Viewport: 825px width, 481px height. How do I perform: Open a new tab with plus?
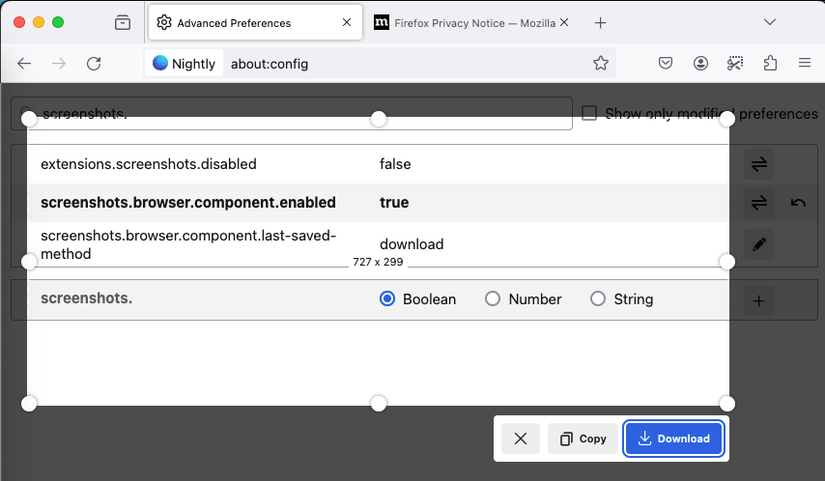point(600,22)
